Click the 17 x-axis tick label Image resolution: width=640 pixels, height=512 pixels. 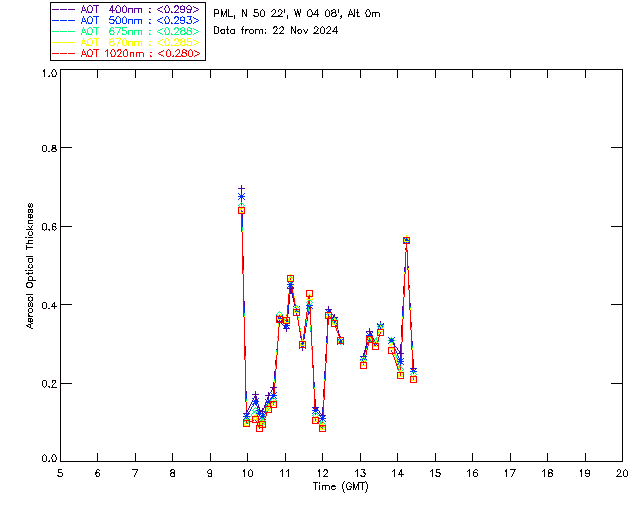[x=510, y=473]
